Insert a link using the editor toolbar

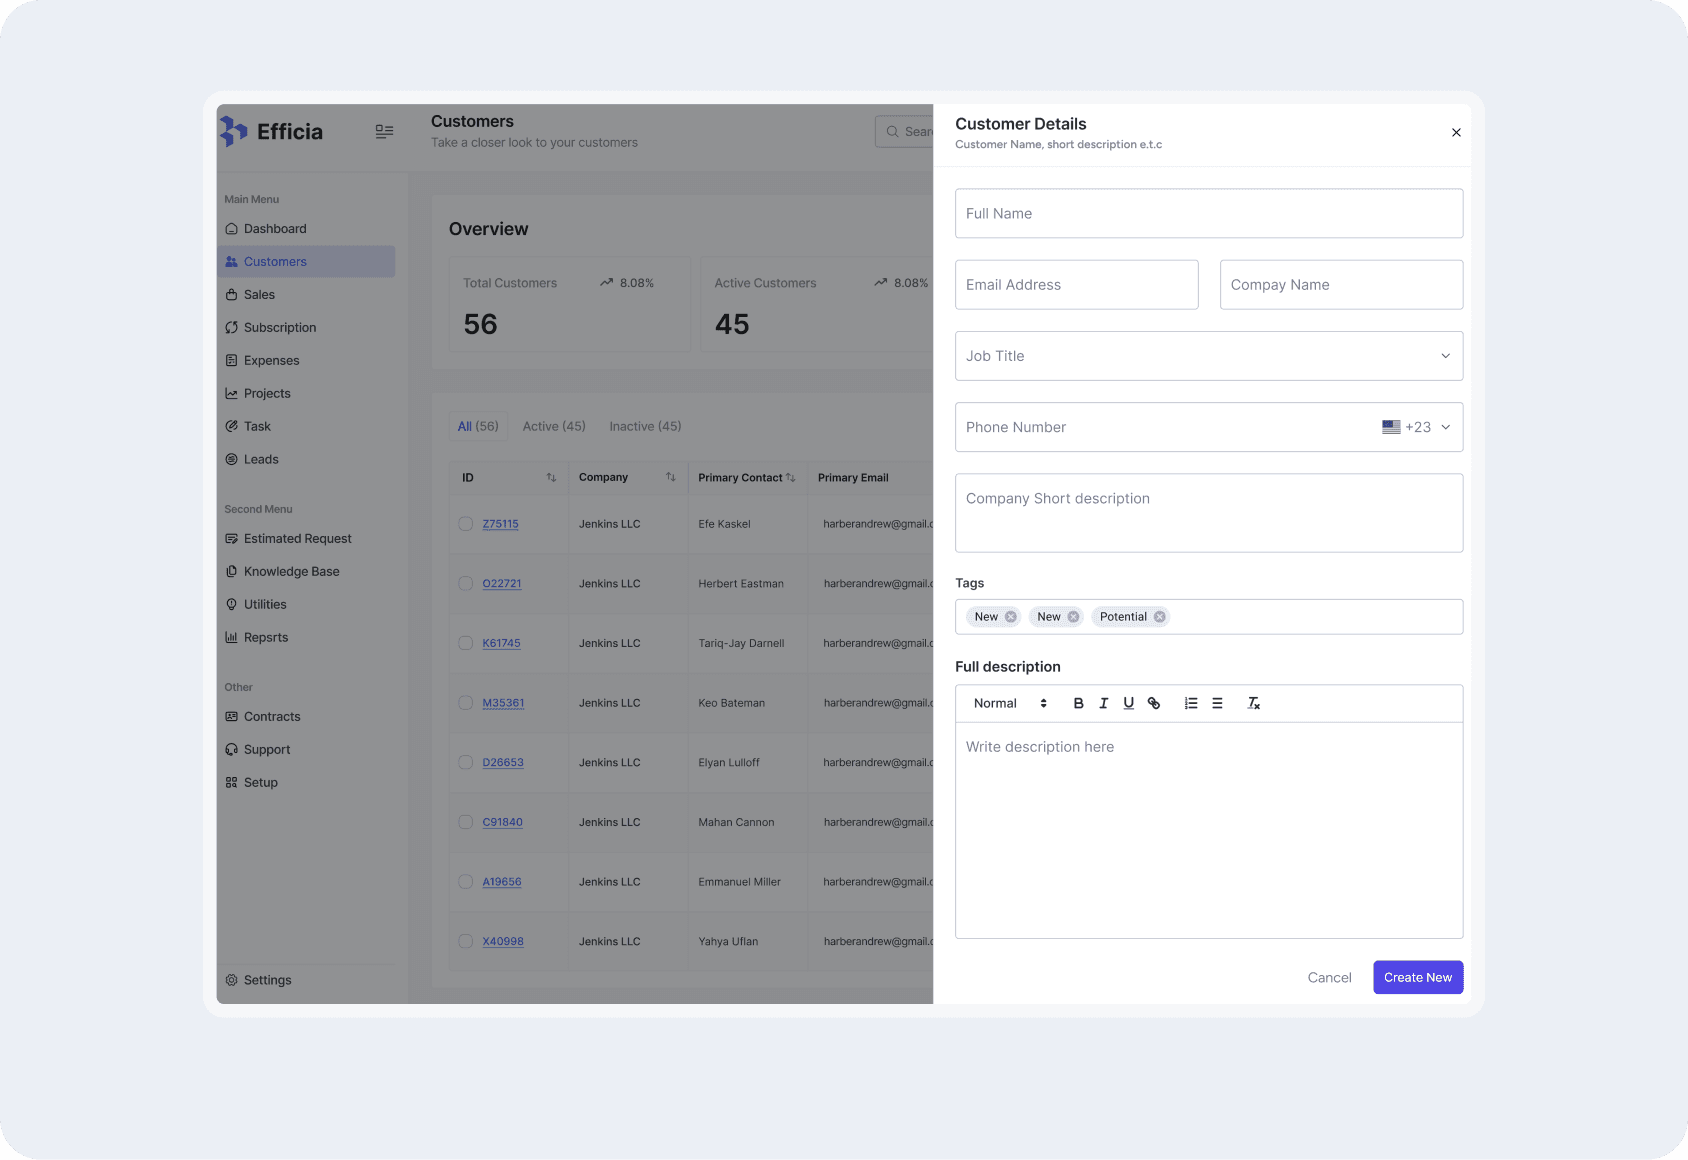click(1153, 703)
